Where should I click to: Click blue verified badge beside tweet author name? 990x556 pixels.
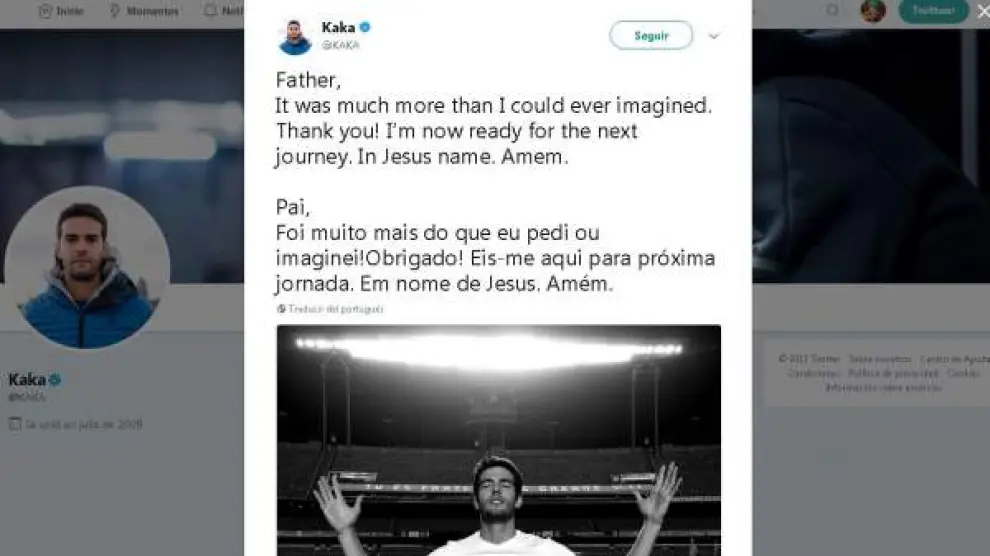click(366, 27)
